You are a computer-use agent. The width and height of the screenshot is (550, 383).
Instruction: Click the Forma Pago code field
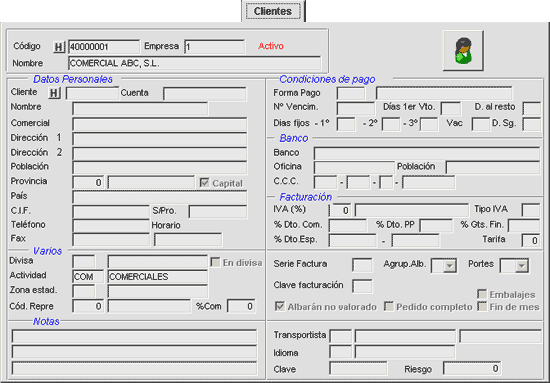point(351,94)
